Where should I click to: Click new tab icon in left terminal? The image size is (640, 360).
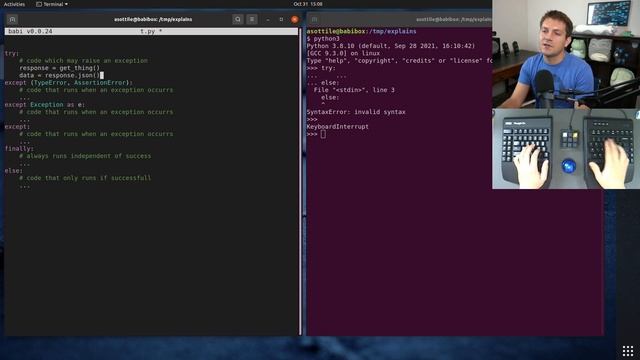(12, 19)
